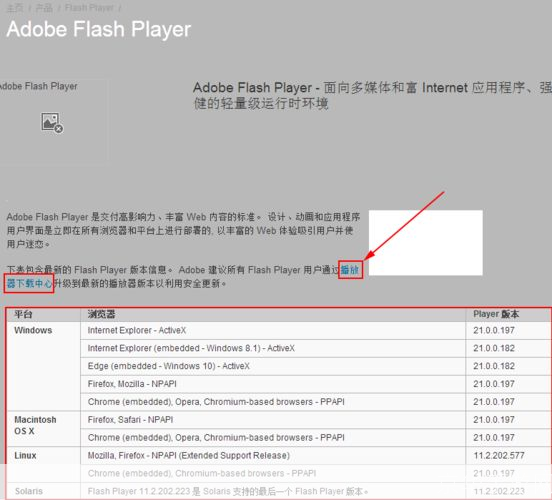This screenshot has width=552, height=500.
Task: Click the Adobe Flash Player sidebar label
Action: pyautogui.click(x=38, y=86)
